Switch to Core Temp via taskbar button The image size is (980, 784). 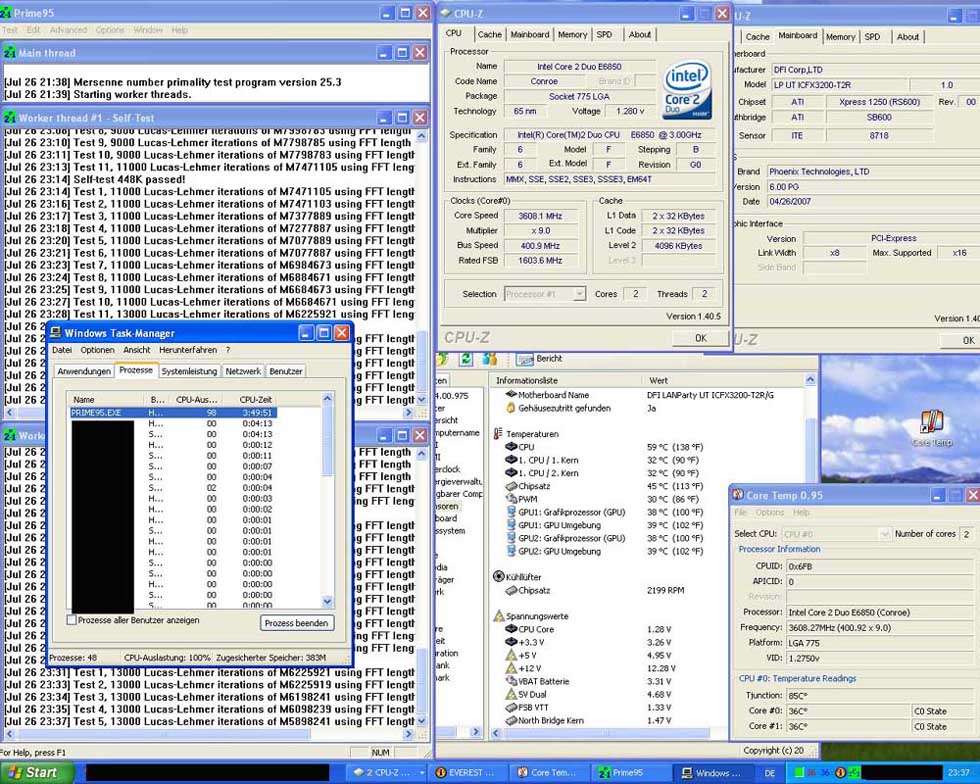pyautogui.click(x=548, y=773)
